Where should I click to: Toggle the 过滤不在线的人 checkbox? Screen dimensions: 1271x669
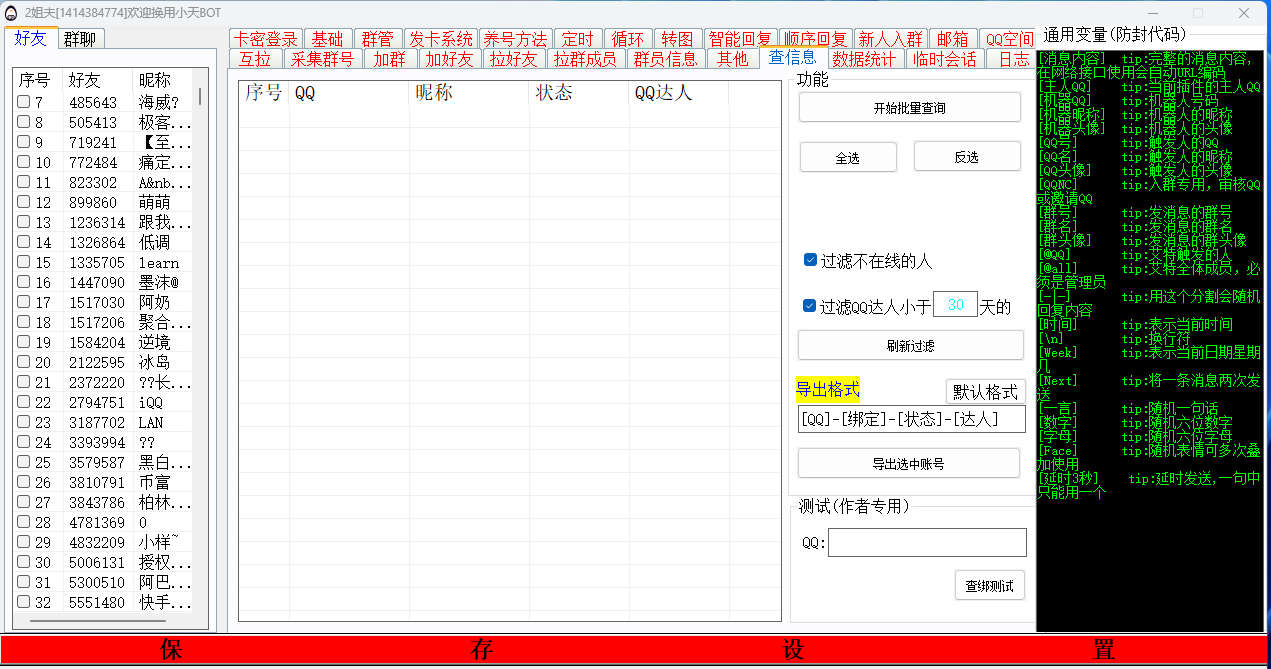click(811, 260)
